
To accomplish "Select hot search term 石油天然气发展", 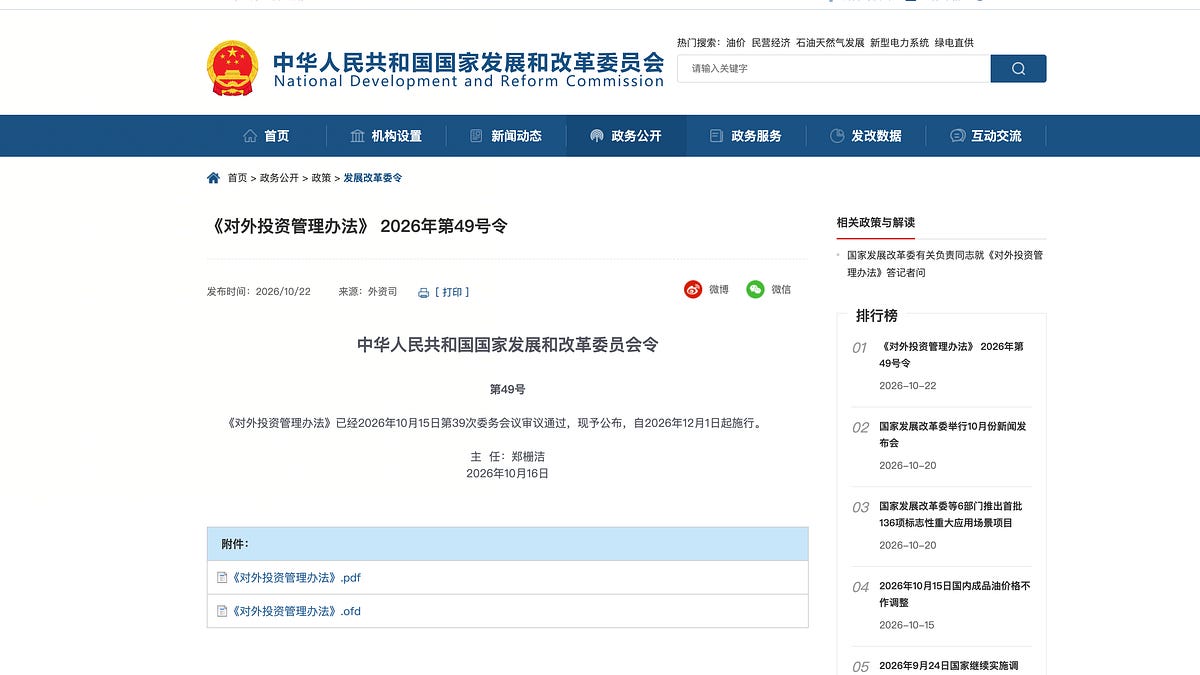I will (830, 43).
